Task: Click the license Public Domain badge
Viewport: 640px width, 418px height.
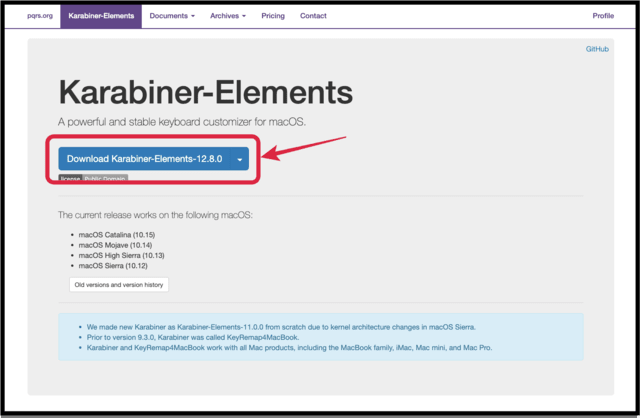Action: click(x=93, y=178)
